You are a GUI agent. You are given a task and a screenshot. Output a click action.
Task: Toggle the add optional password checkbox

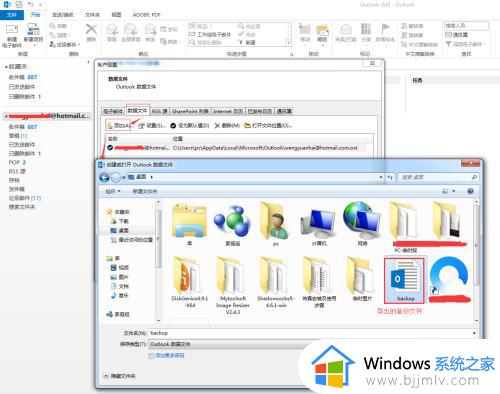click(151, 356)
